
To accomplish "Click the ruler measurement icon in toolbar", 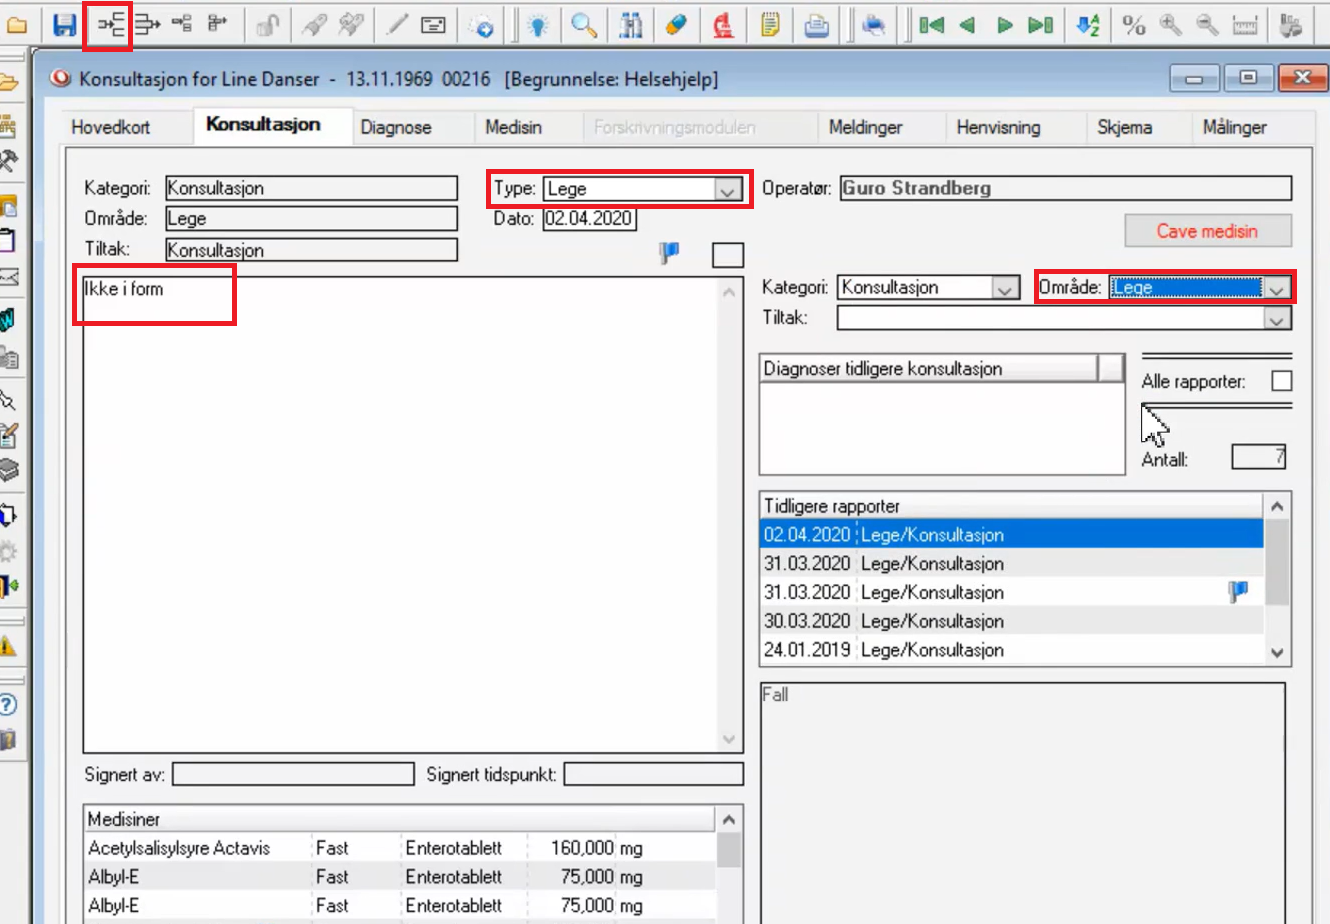I will pyautogui.click(x=1245, y=25).
